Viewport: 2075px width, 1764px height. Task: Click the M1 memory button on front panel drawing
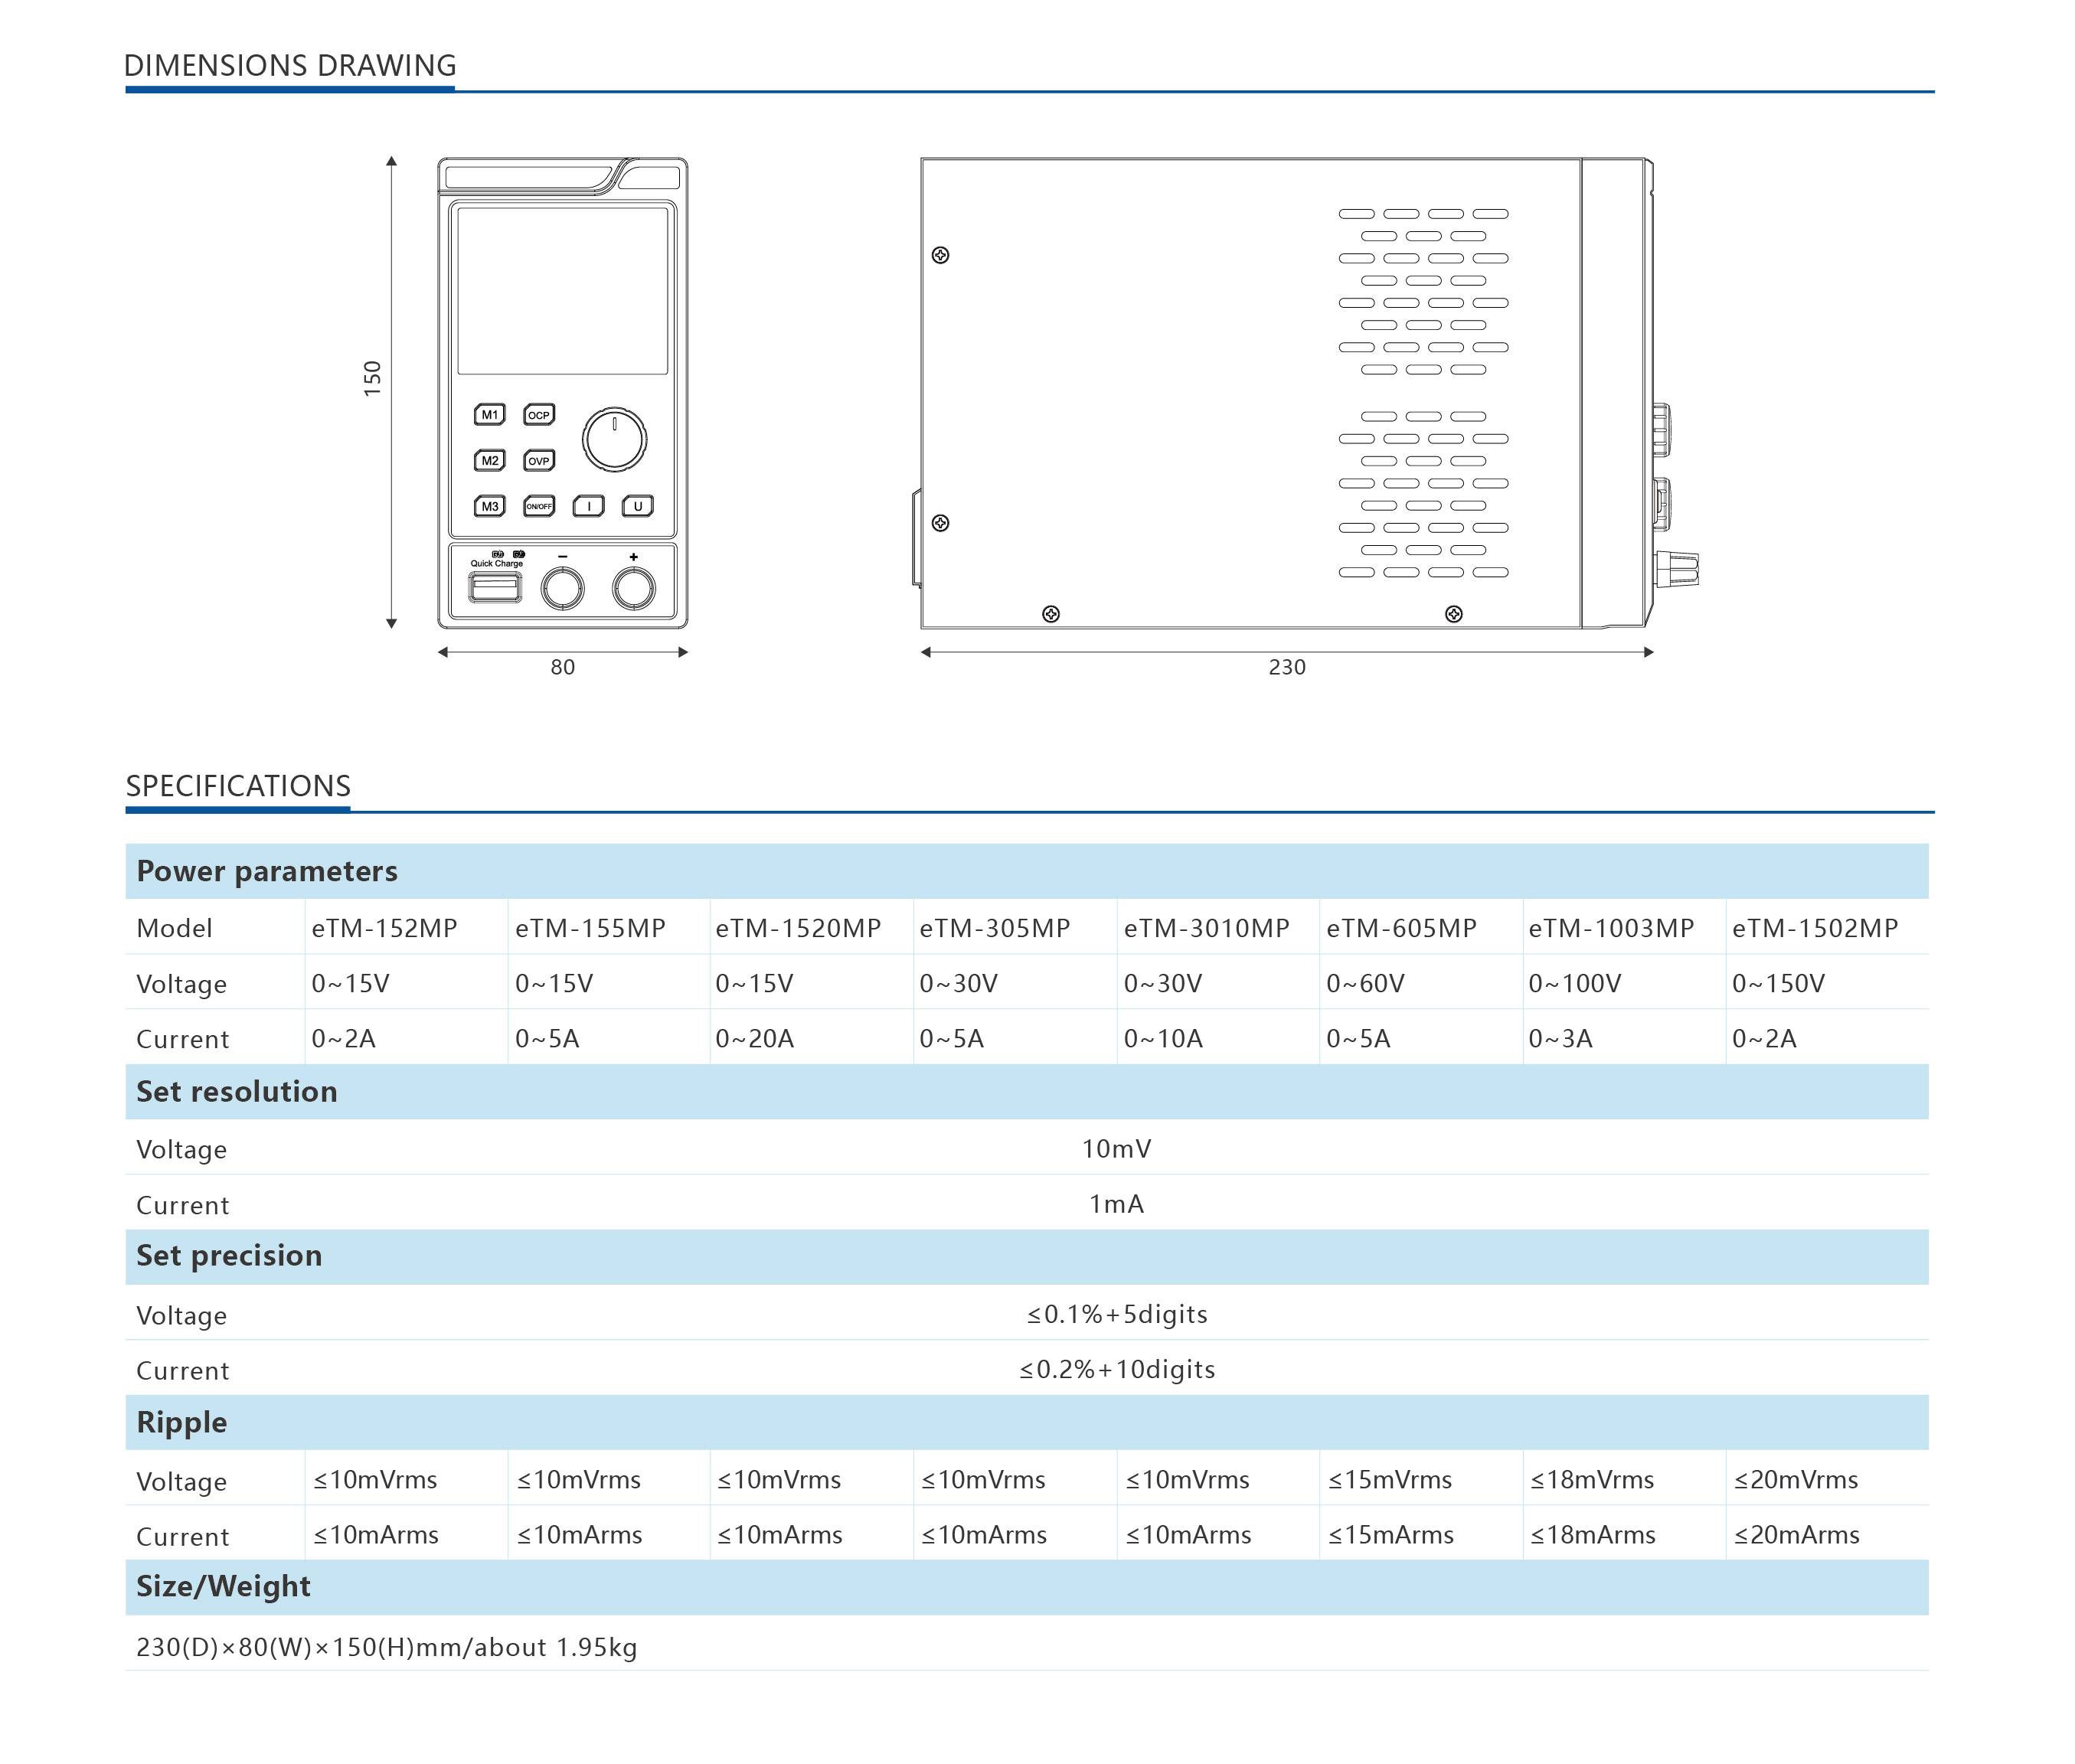(x=489, y=414)
